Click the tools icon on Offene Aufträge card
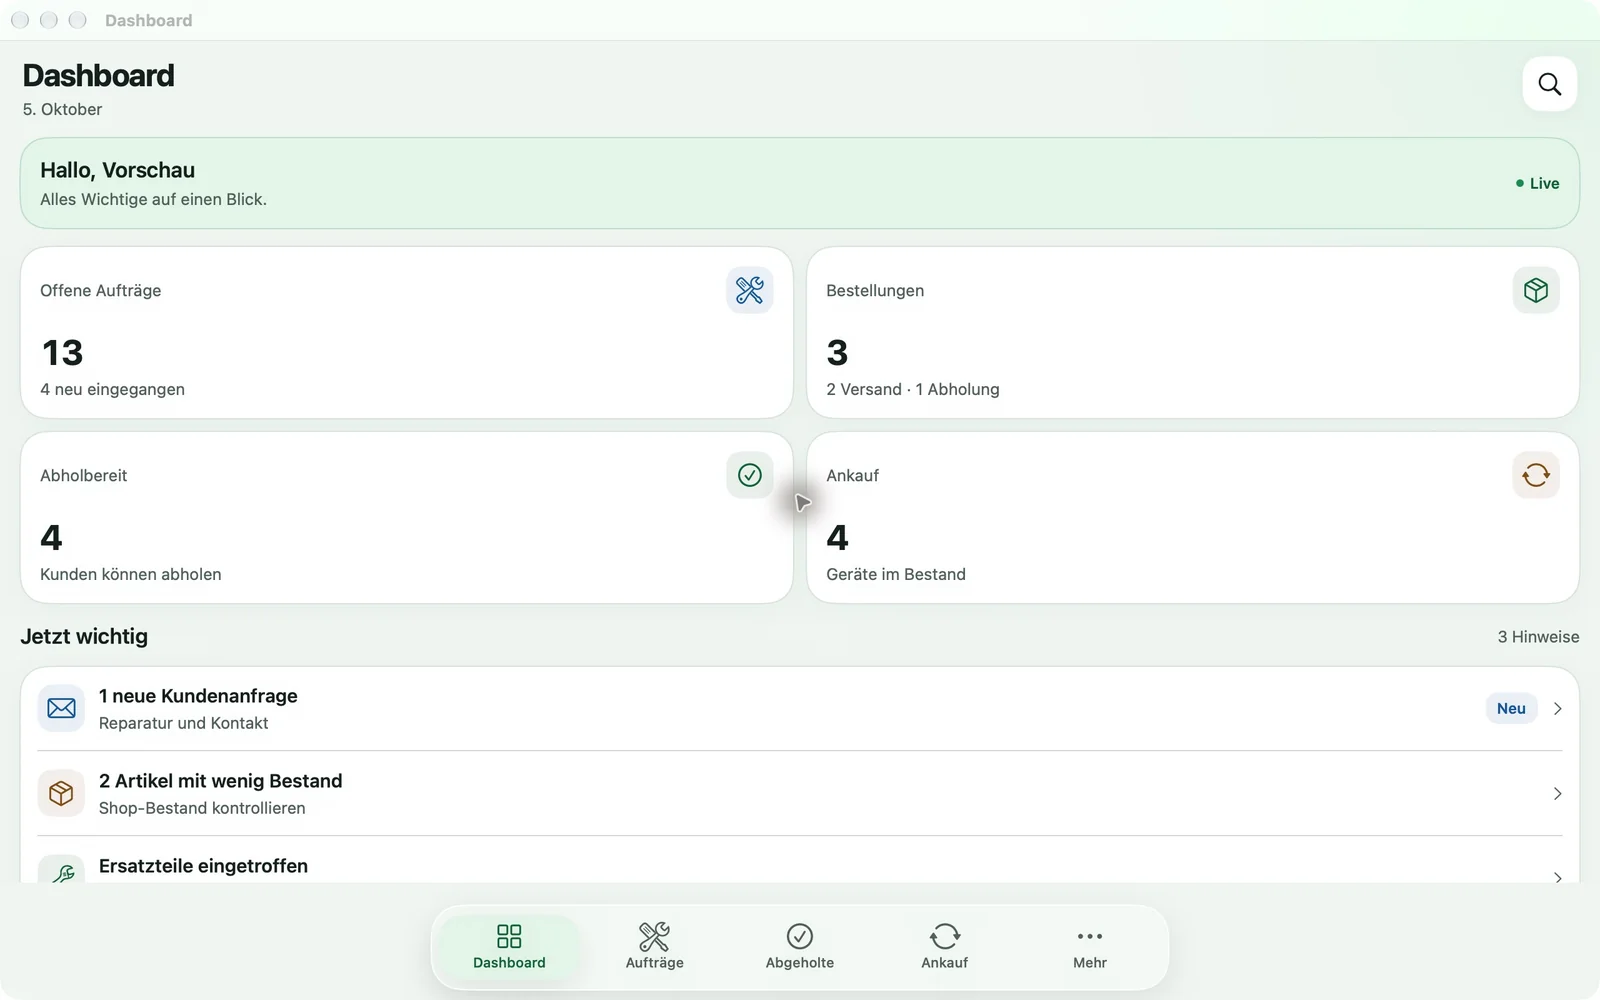Screen dimensions: 1600x1000 [749, 290]
